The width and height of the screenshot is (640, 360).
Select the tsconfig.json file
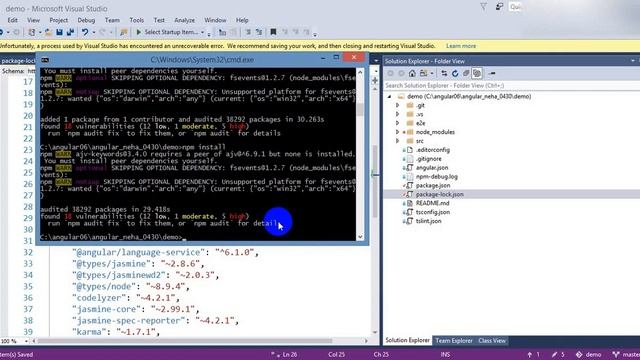(433, 212)
